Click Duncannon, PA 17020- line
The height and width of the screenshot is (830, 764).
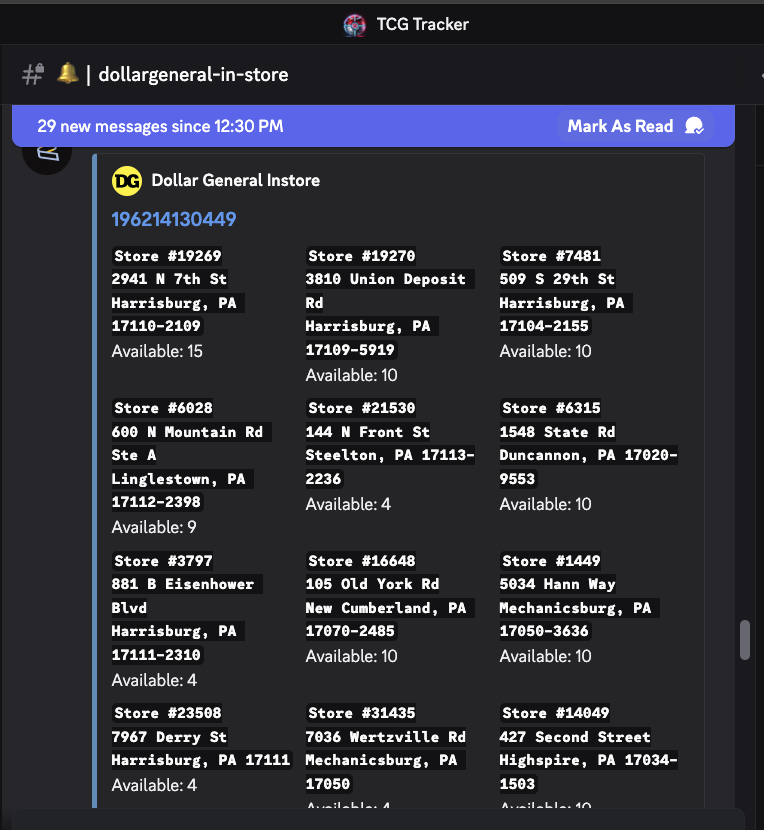[589, 455]
